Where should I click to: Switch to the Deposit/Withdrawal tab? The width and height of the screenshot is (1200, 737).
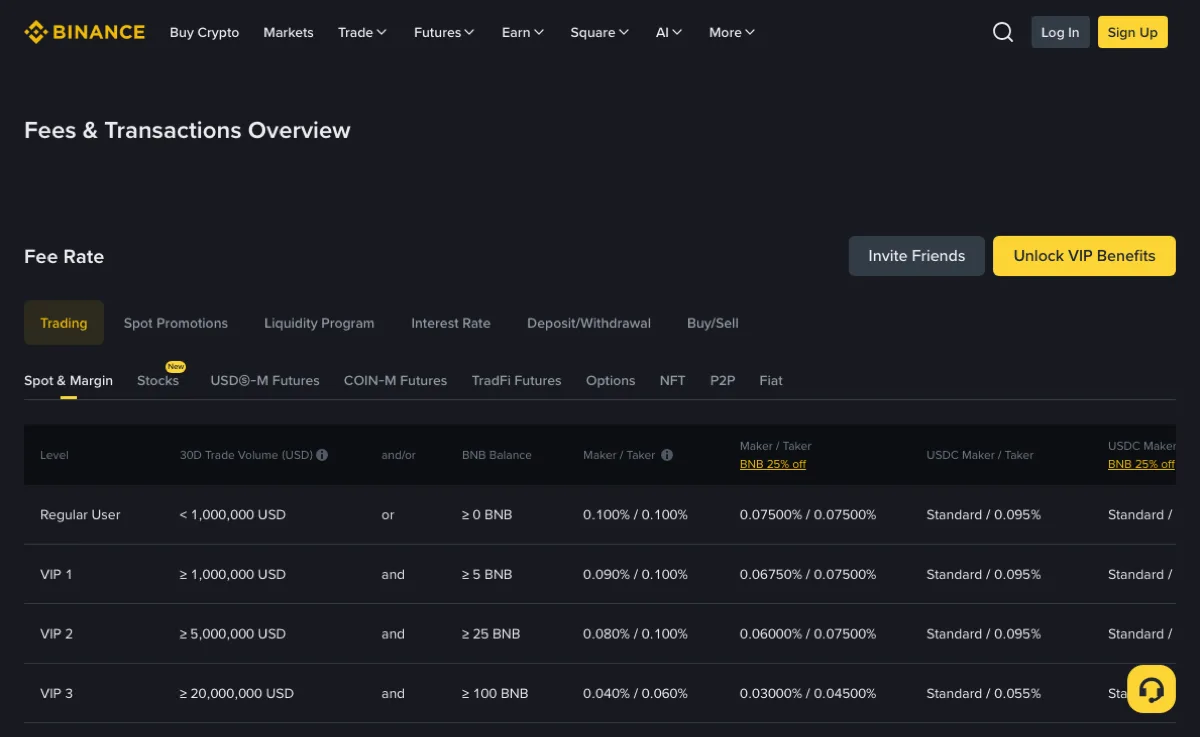pyautogui.click(x=589, y=323)
